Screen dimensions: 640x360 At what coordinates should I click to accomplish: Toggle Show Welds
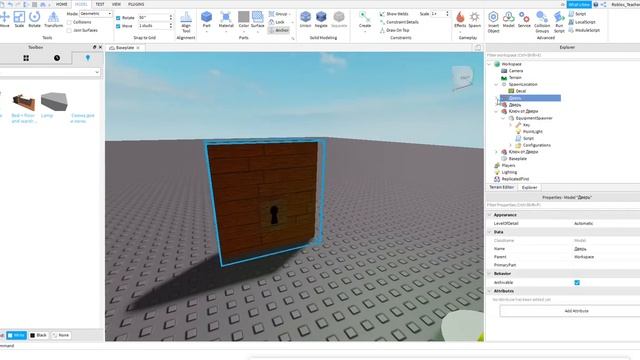(394, 14)
